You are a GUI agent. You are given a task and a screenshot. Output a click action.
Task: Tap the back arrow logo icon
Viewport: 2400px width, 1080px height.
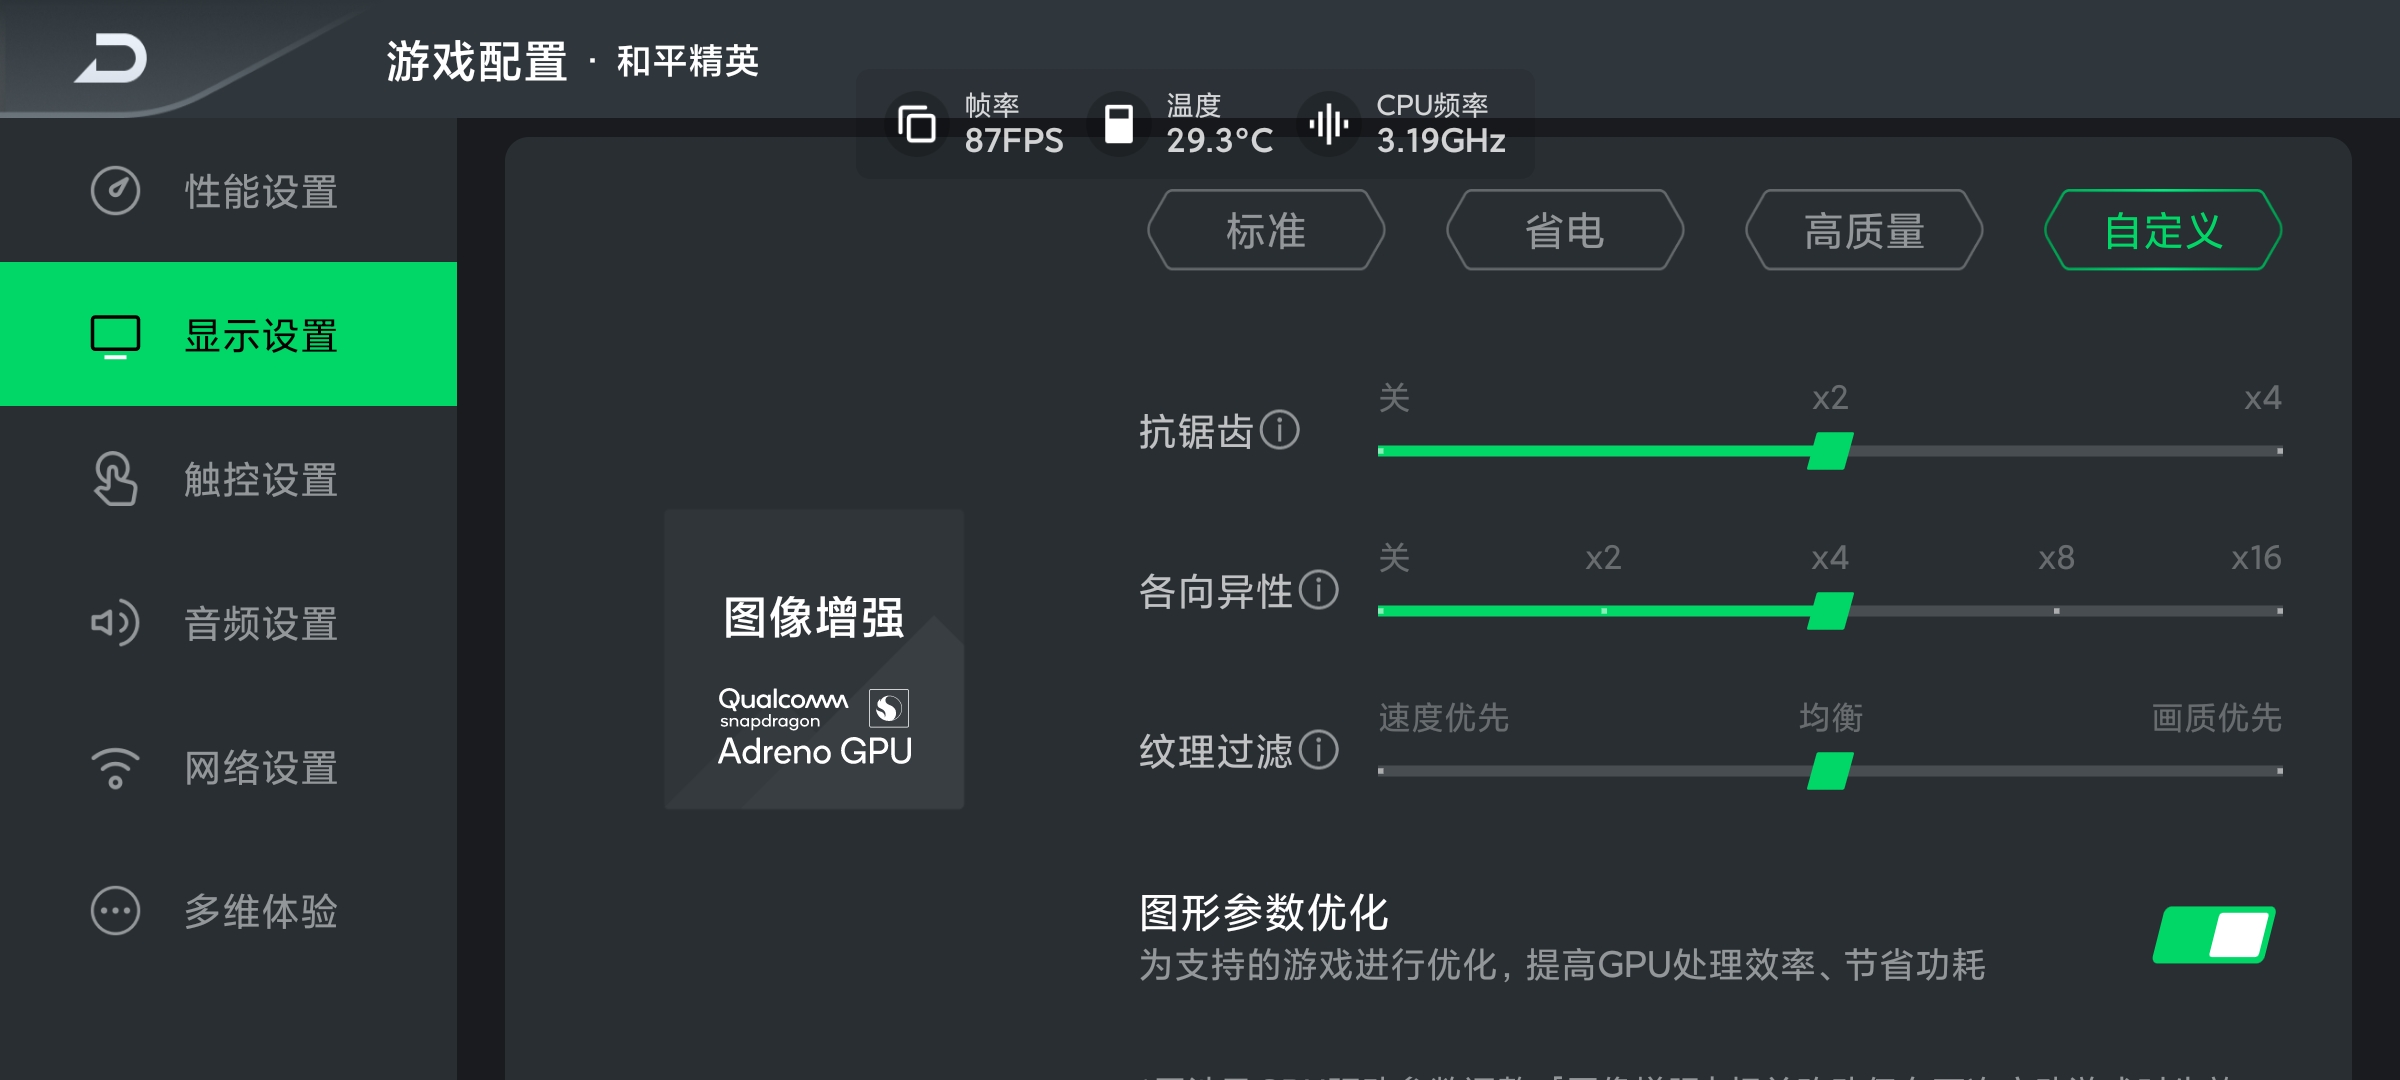click(111, 58)
